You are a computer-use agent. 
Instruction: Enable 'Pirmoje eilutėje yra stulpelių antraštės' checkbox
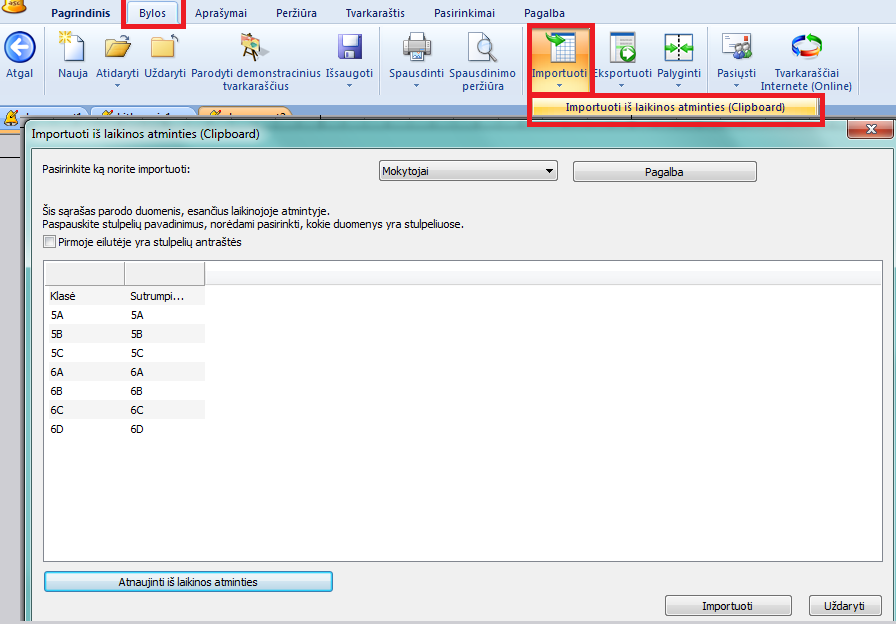(x=49, y=242)
